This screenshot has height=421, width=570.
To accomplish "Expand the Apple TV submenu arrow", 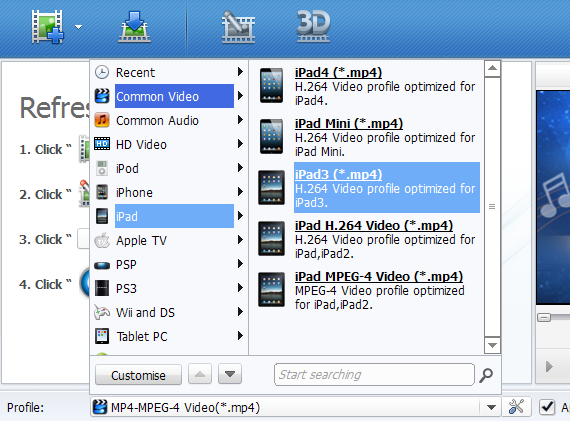I will 240,240.
